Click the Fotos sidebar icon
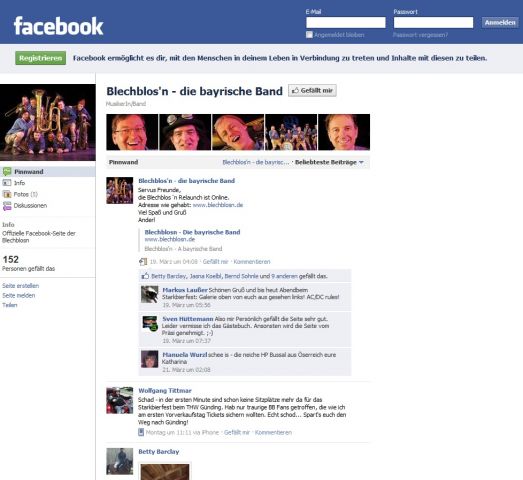 click(x=7, y=194)
